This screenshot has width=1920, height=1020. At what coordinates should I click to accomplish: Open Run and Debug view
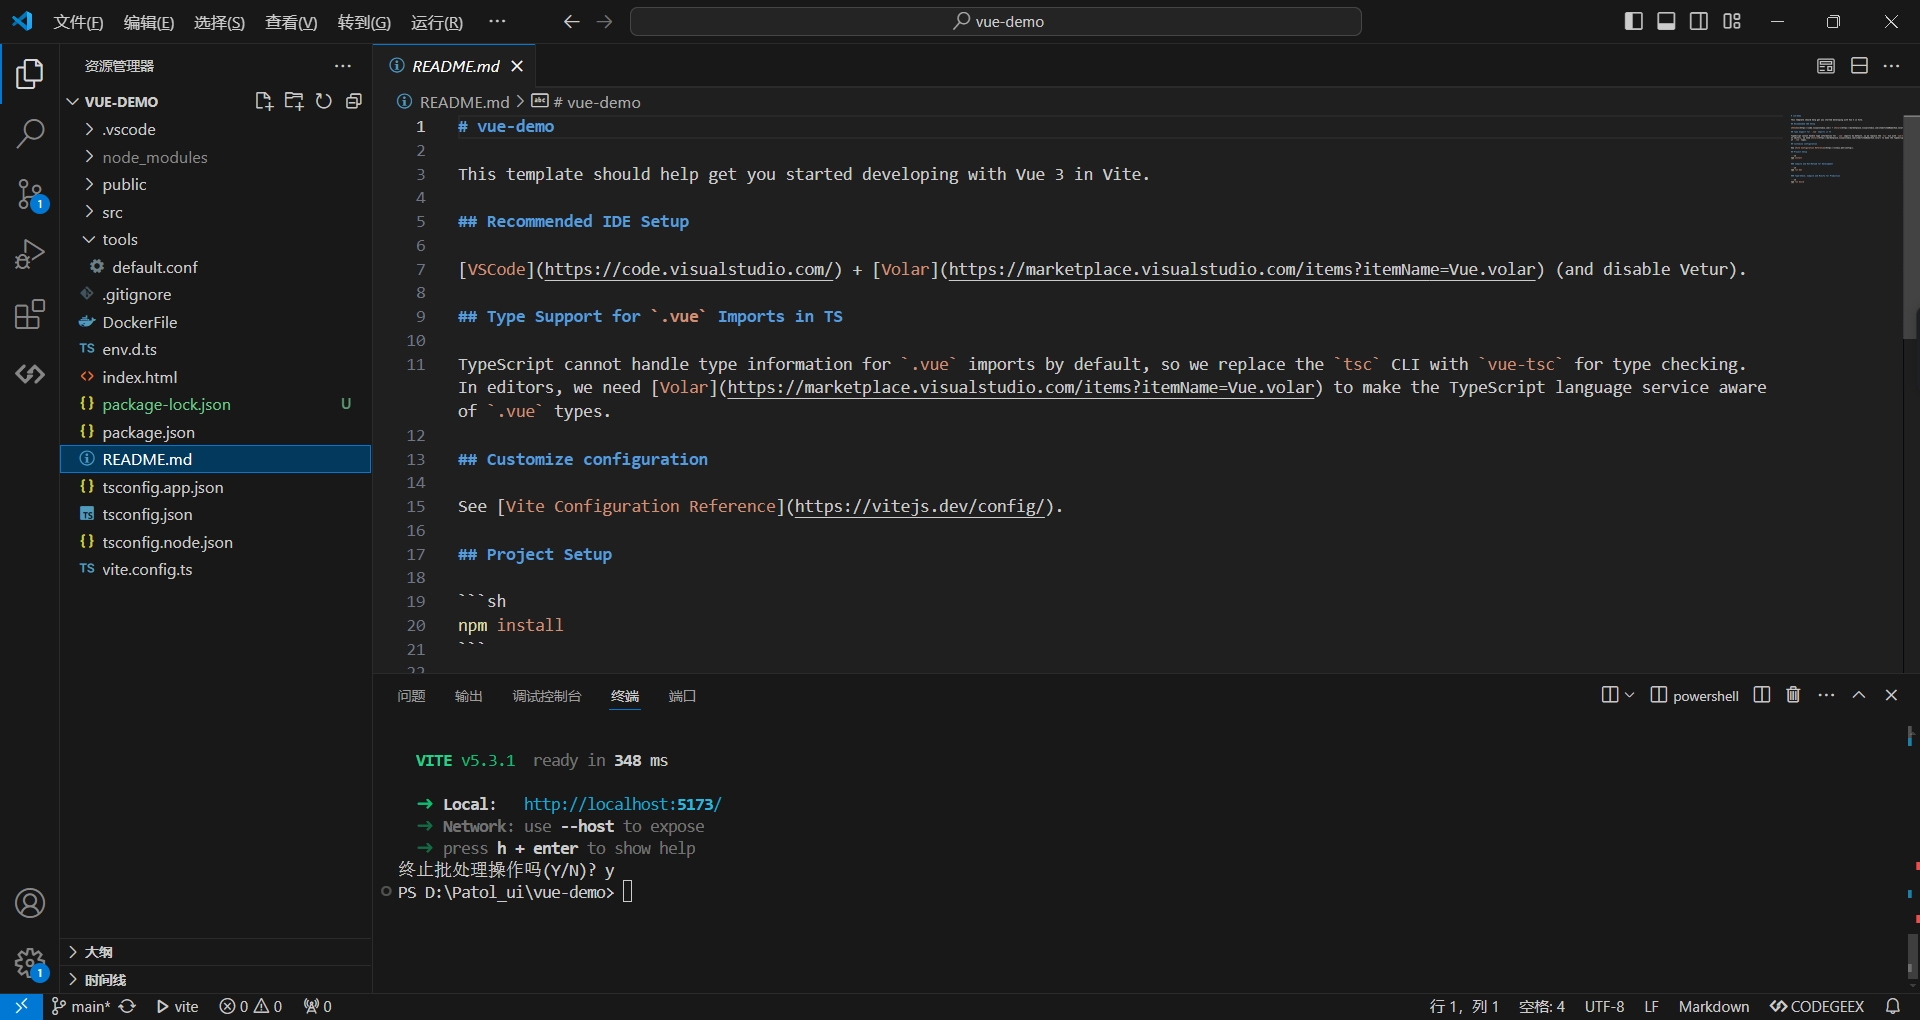[x=30, y=254]
